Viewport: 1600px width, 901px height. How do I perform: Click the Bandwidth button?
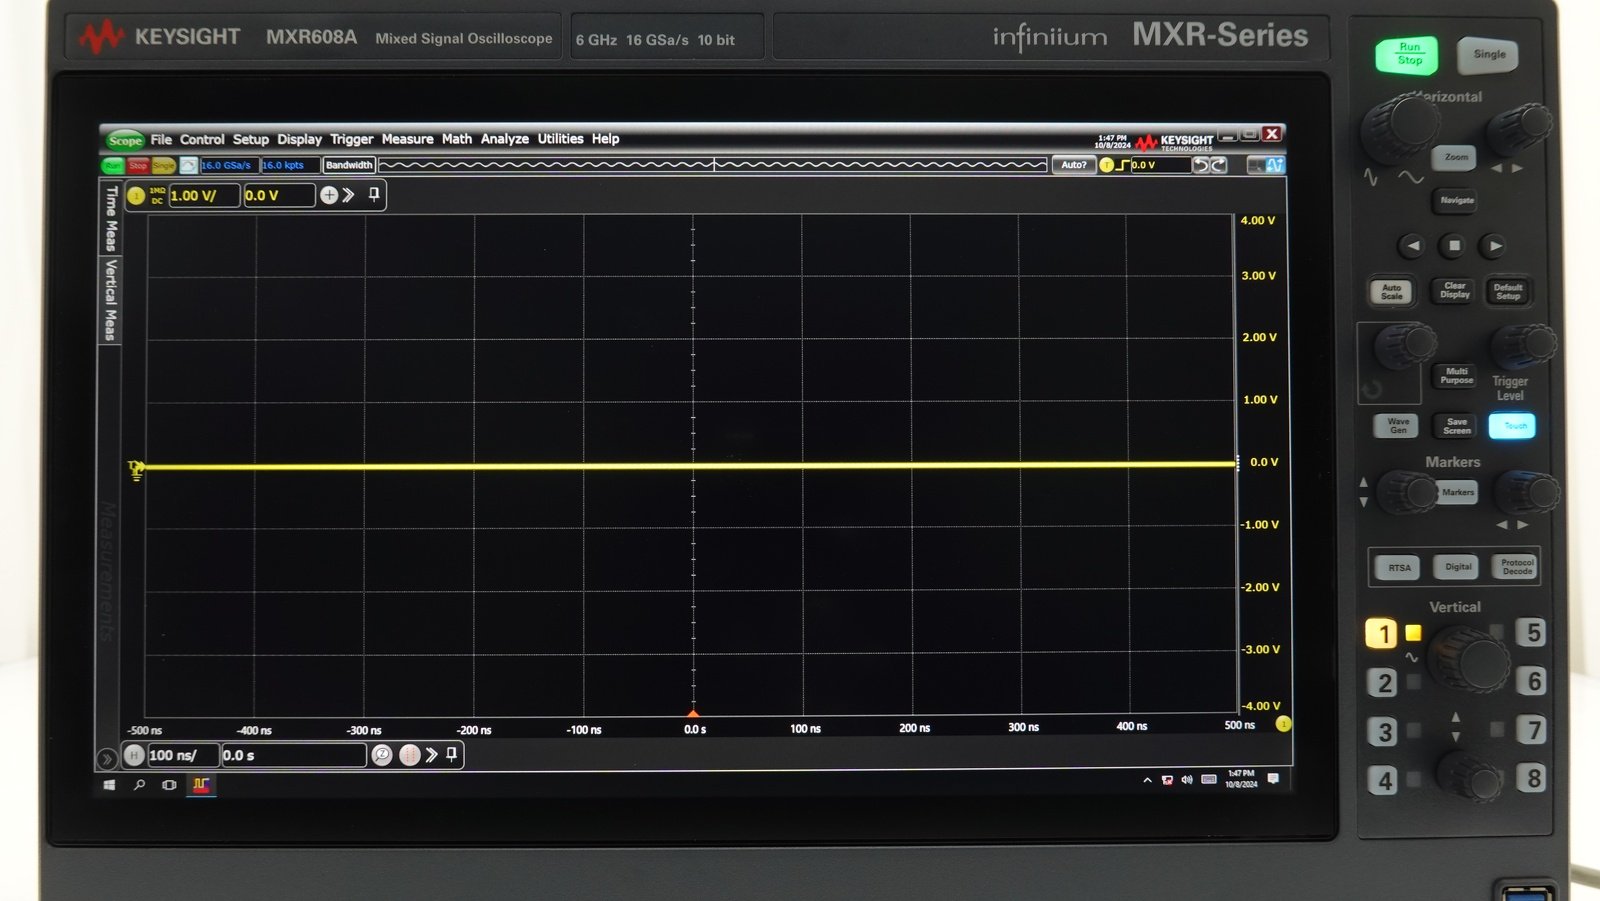(349, 165)
